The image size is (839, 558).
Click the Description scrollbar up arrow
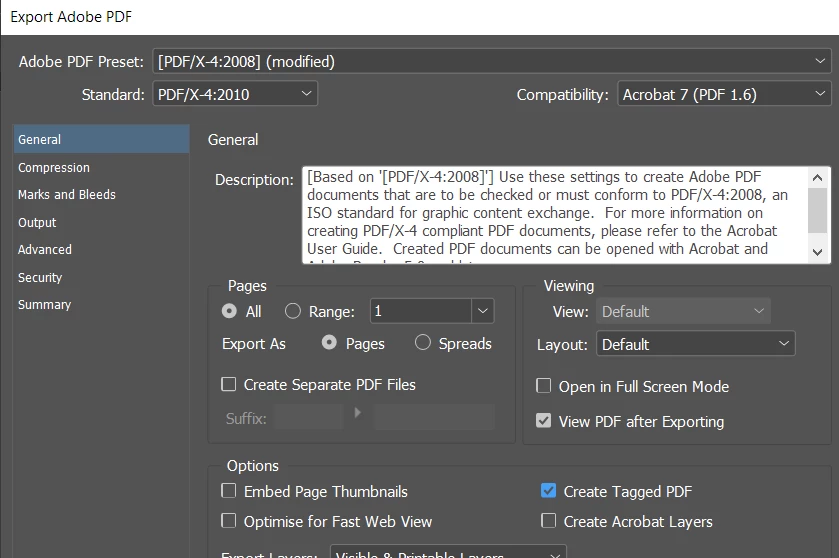pos(818,178)
